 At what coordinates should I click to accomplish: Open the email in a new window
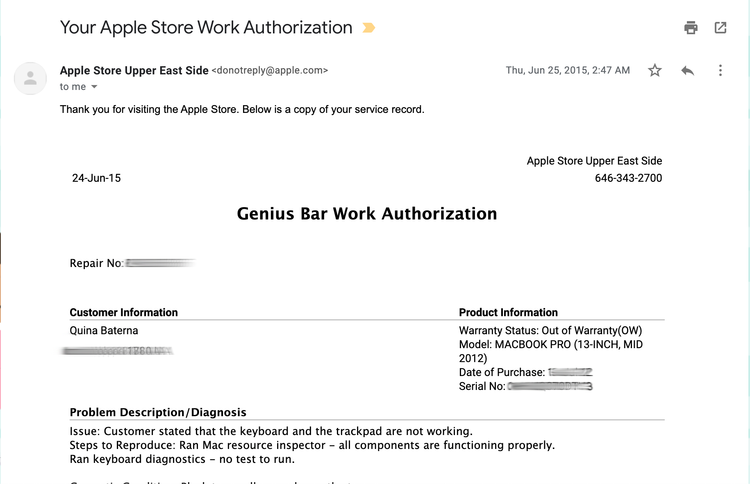click(720, 28)
